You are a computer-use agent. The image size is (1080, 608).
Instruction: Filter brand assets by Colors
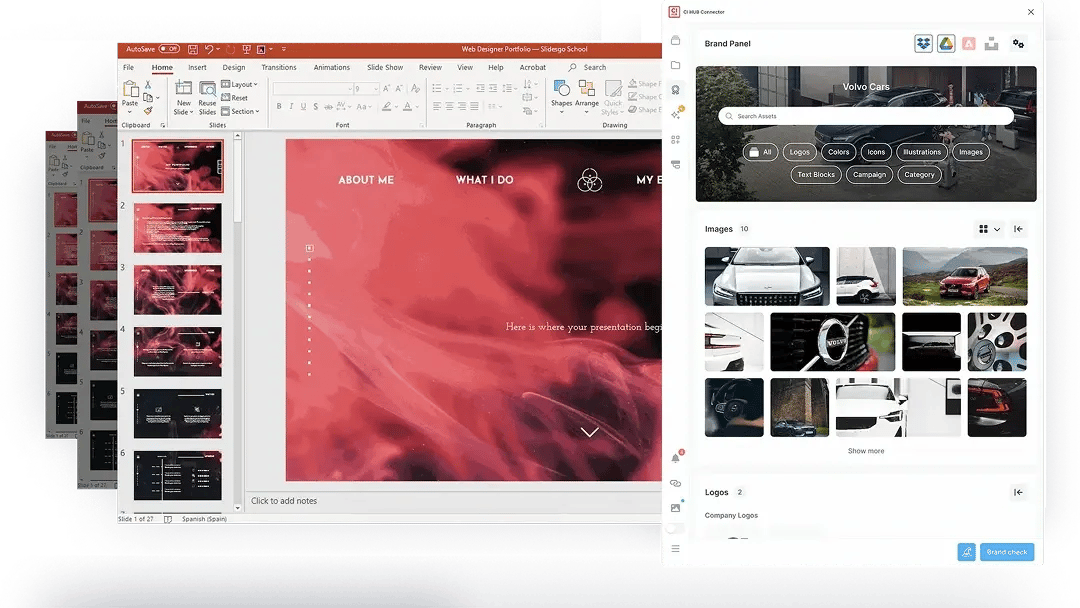pyautogui.click(x=838, y=152)
